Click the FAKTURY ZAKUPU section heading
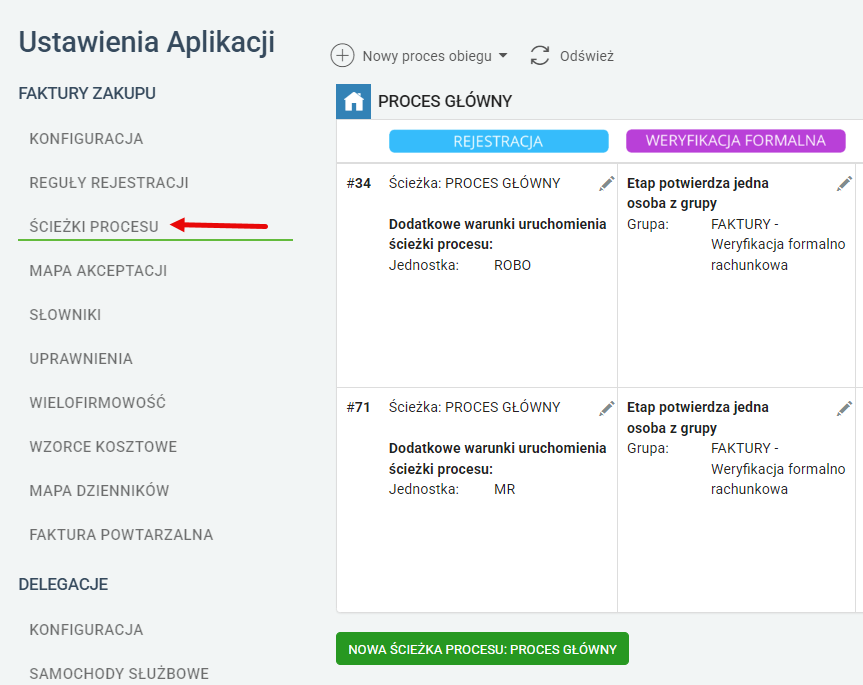The image size is (863, 685). [x=87, y=94]
